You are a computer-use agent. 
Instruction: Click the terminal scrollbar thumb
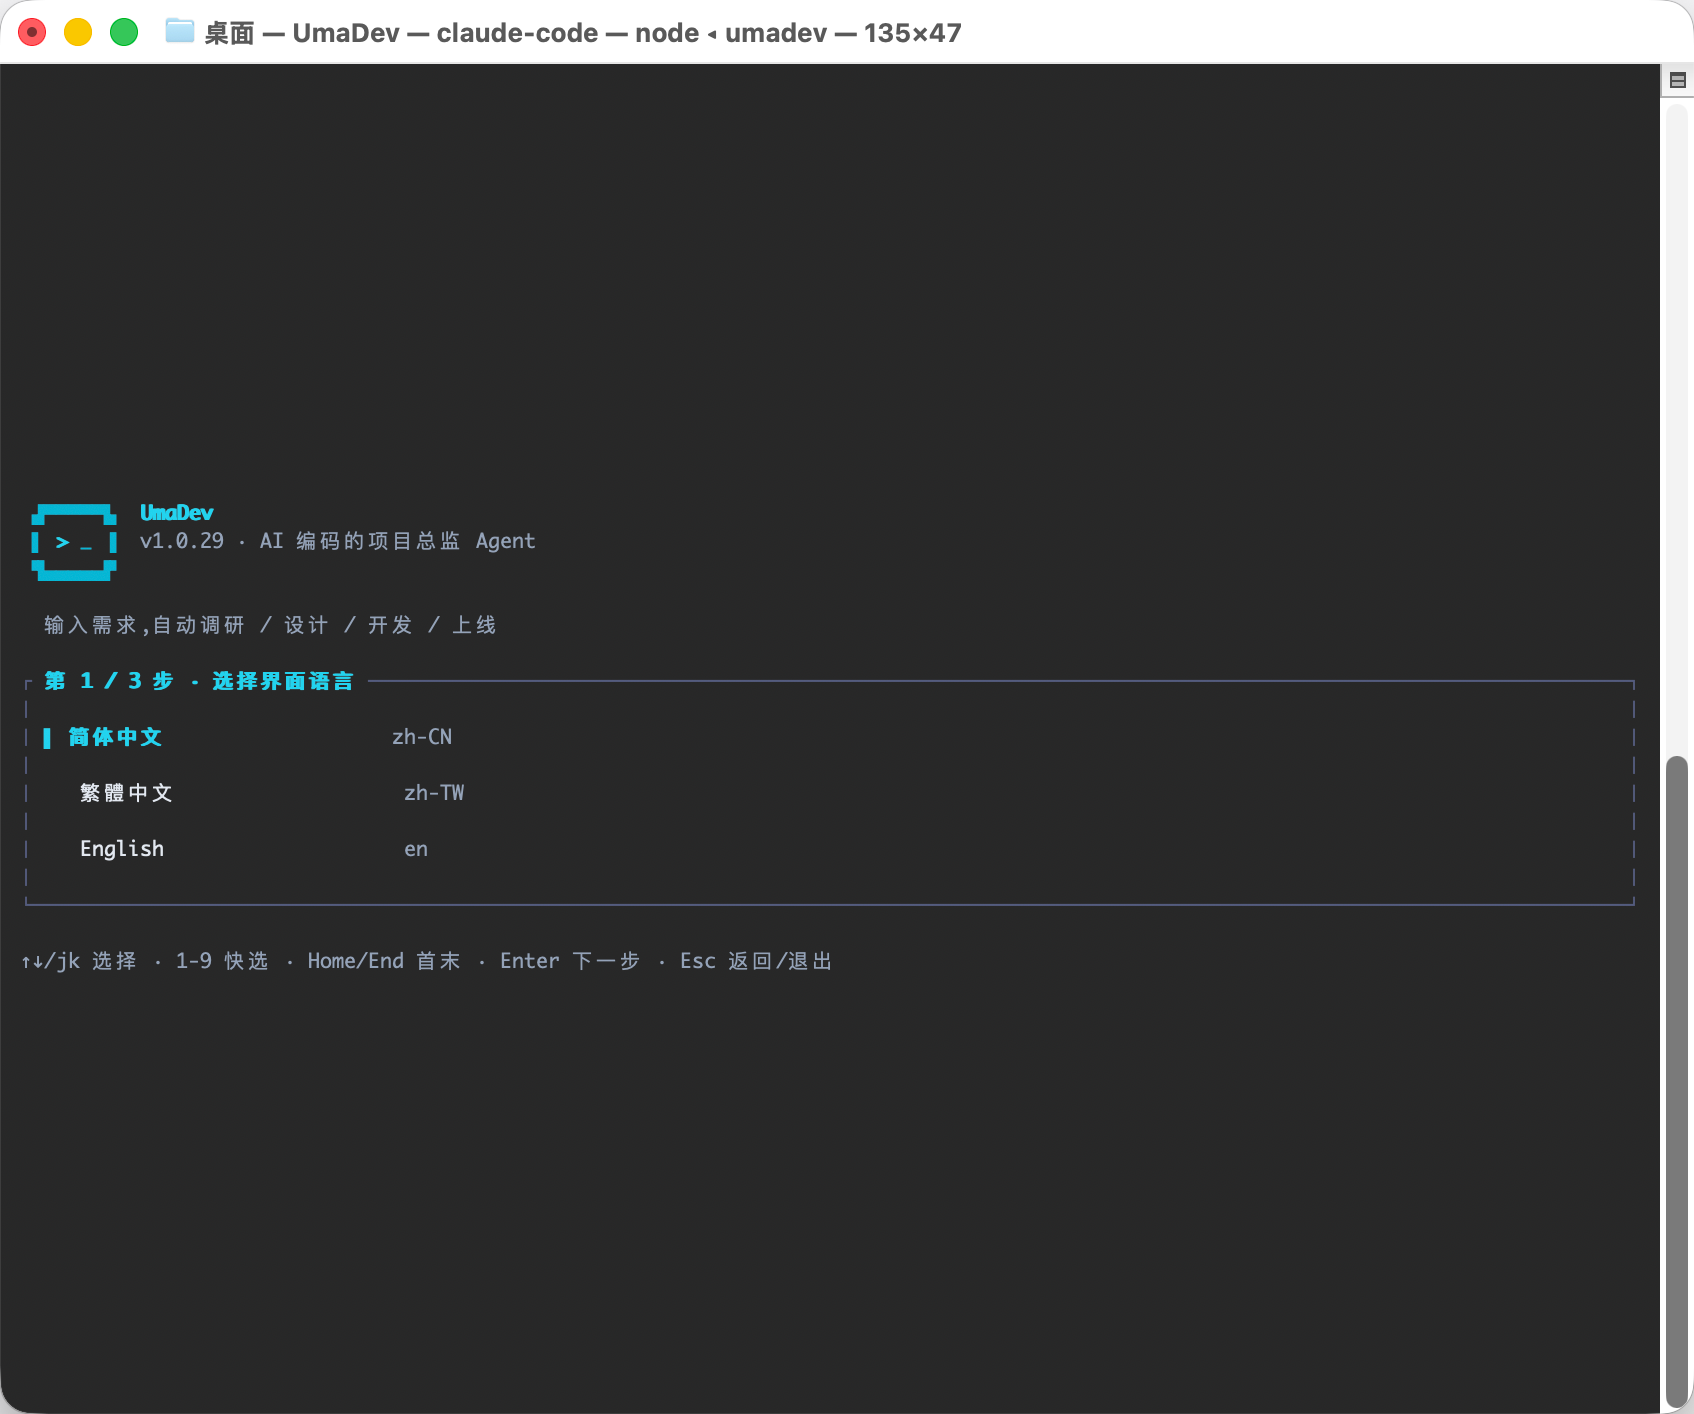point(1677,1081)
